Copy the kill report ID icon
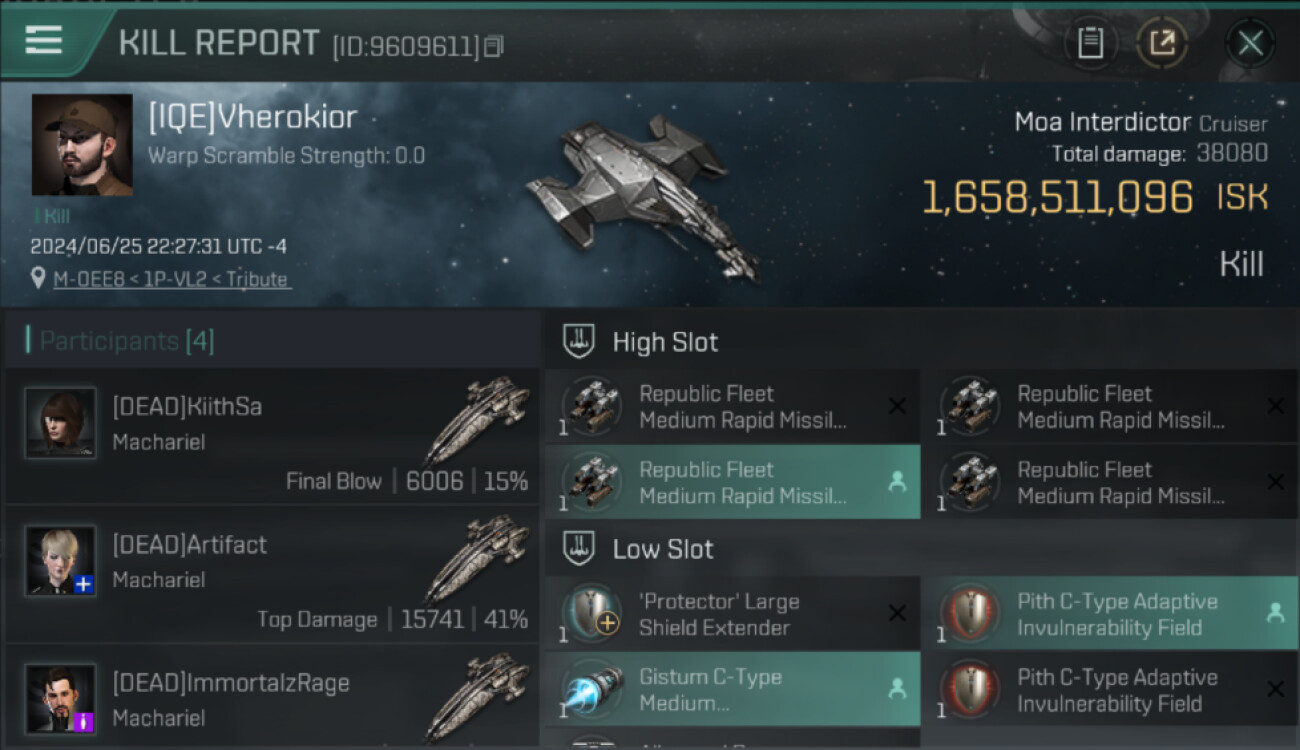 click(493, 46)
